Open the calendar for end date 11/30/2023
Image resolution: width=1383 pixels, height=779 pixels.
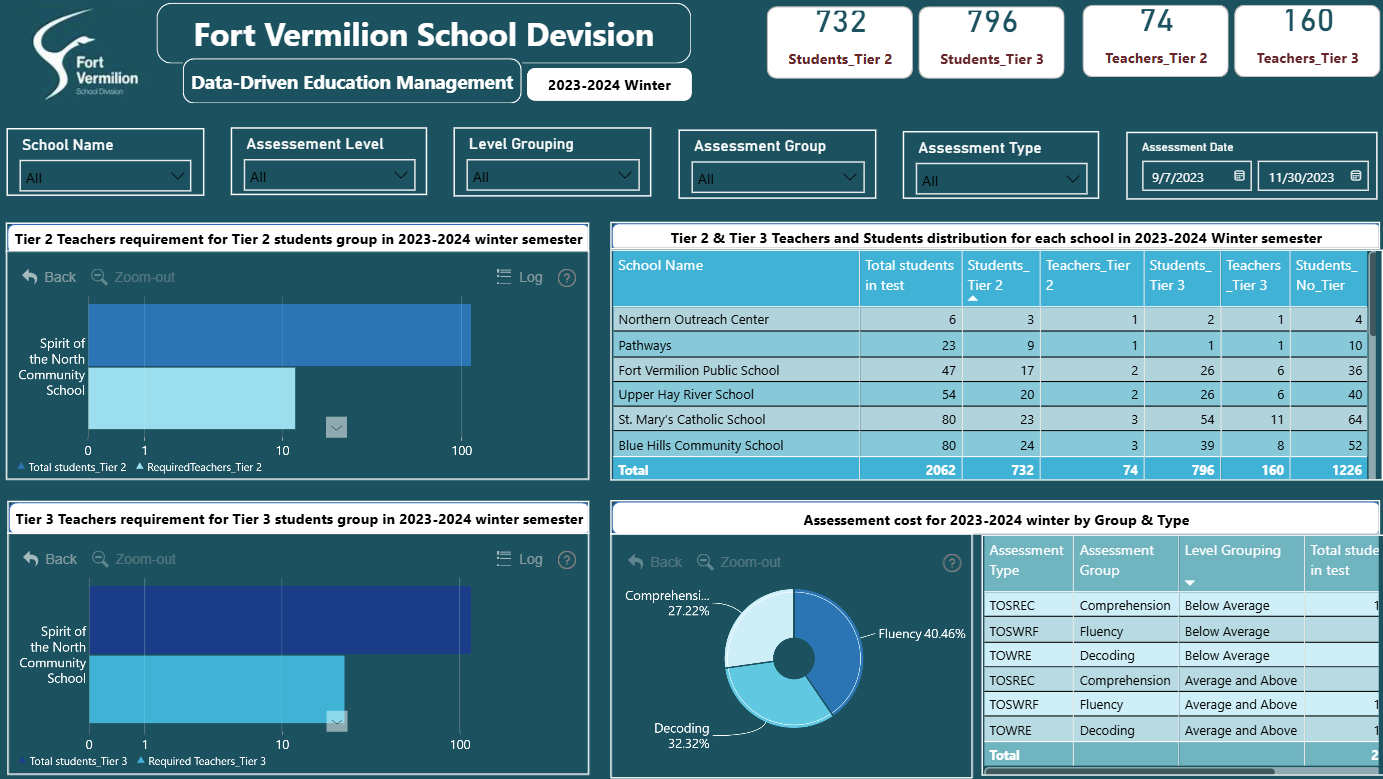(x=1356, y=176)
